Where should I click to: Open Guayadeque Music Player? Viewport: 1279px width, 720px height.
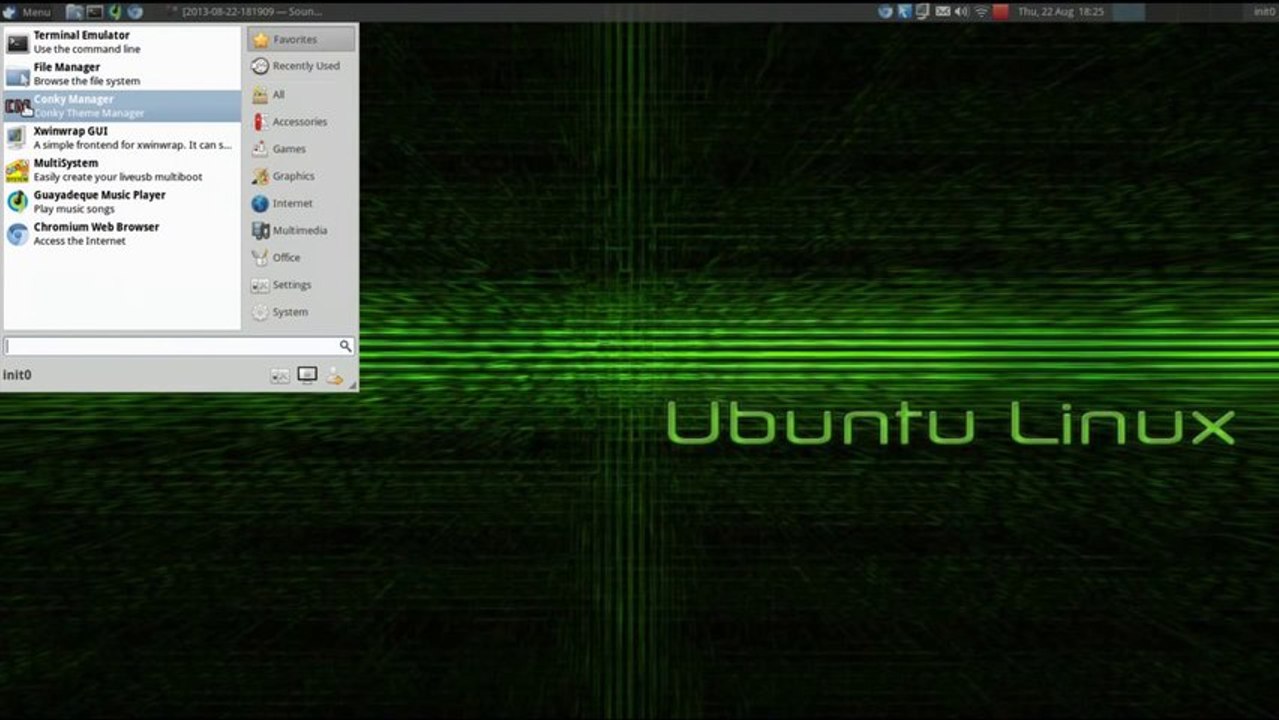coord(122,202)
